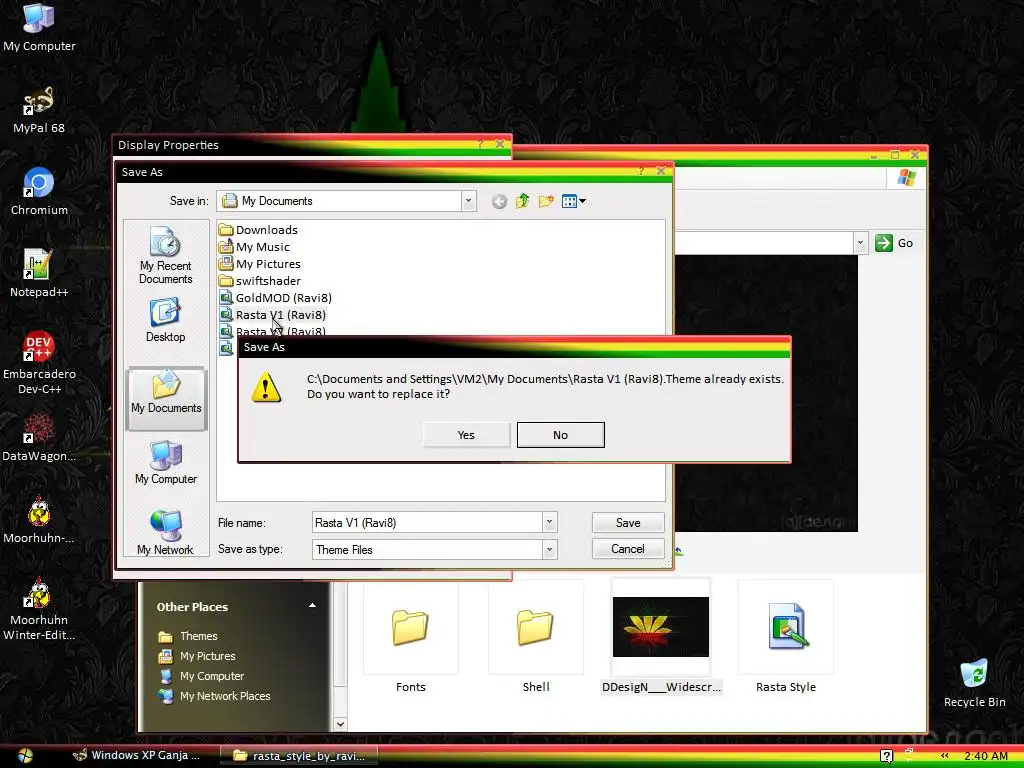Open Themes link in Other Places
The height and width of the screenshot is (768, 1024).
point(188,636)
